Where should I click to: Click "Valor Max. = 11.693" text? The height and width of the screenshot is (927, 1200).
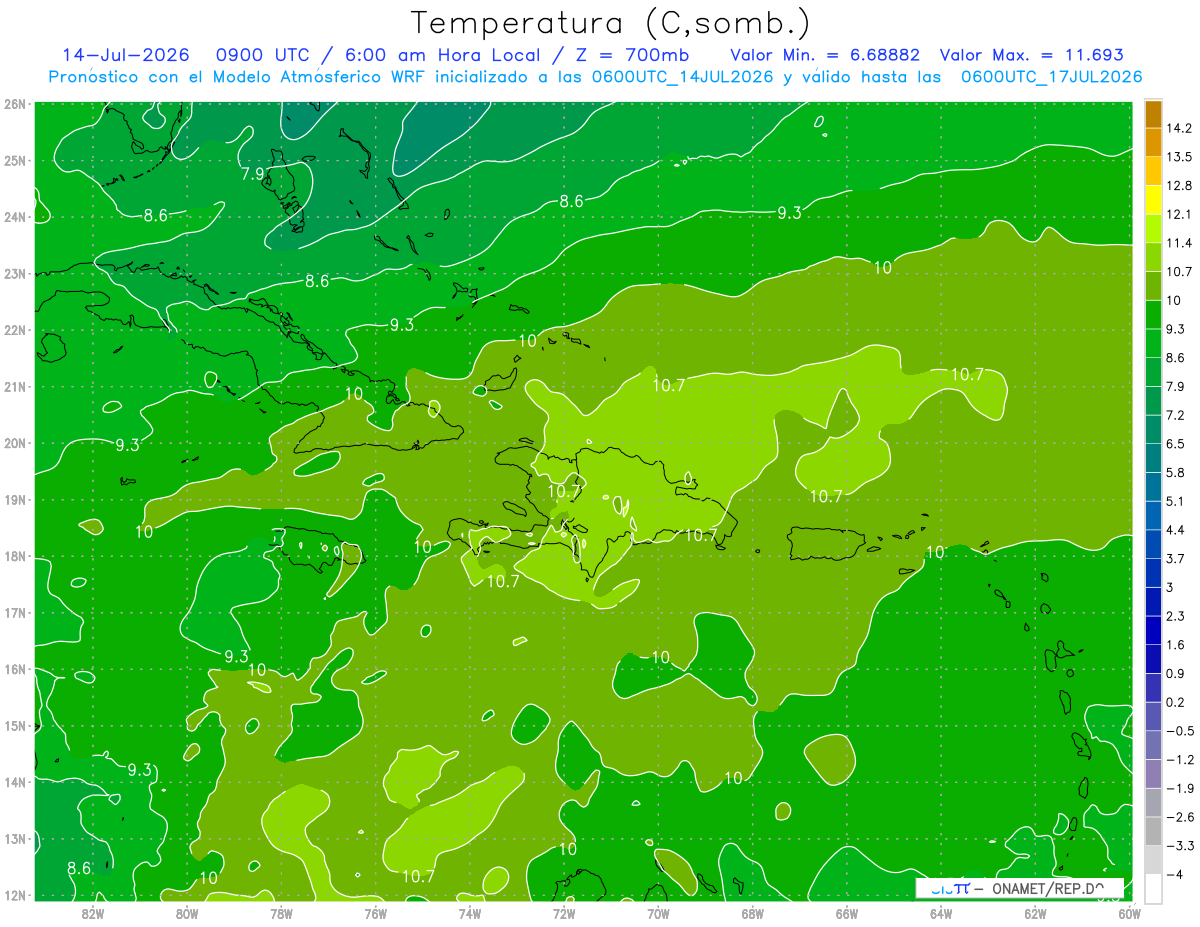pos(1032,56)
